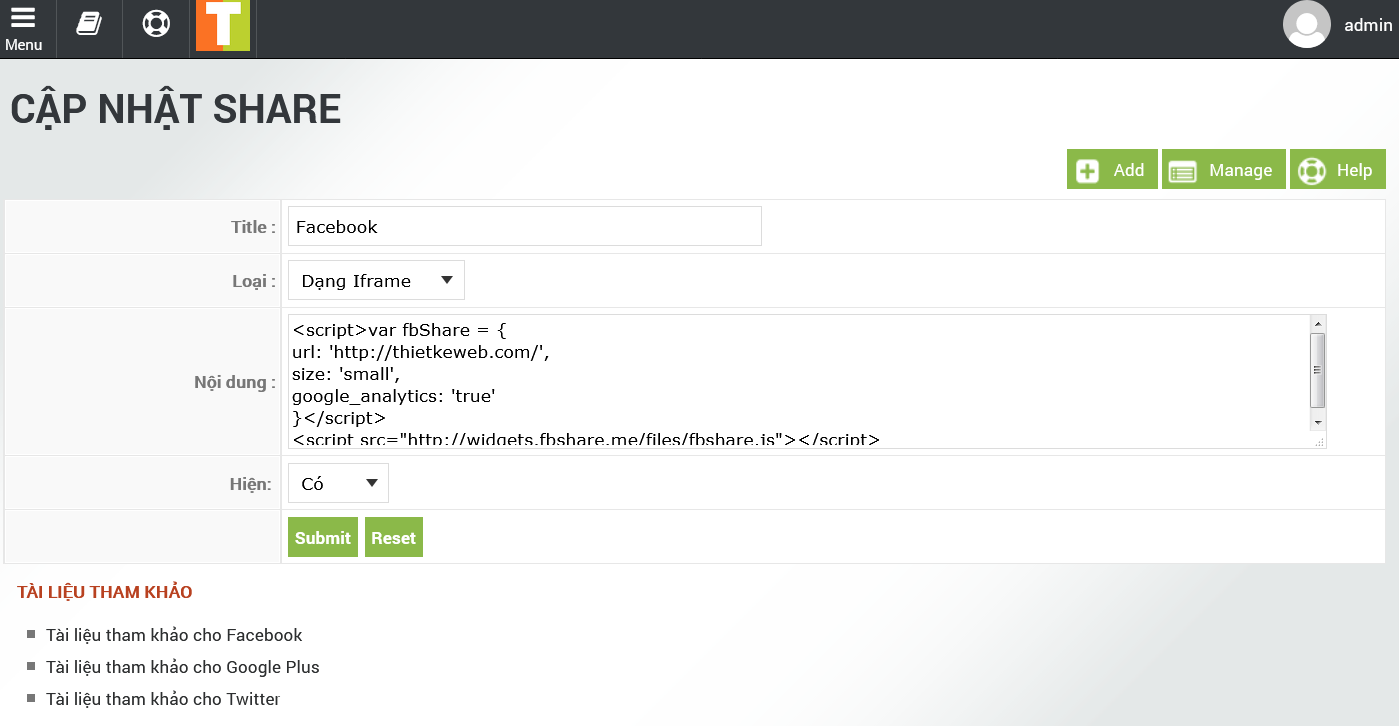Click the textarea scroll down arrow
This screenshot has width=1399, height=726.
[1318, 424]
